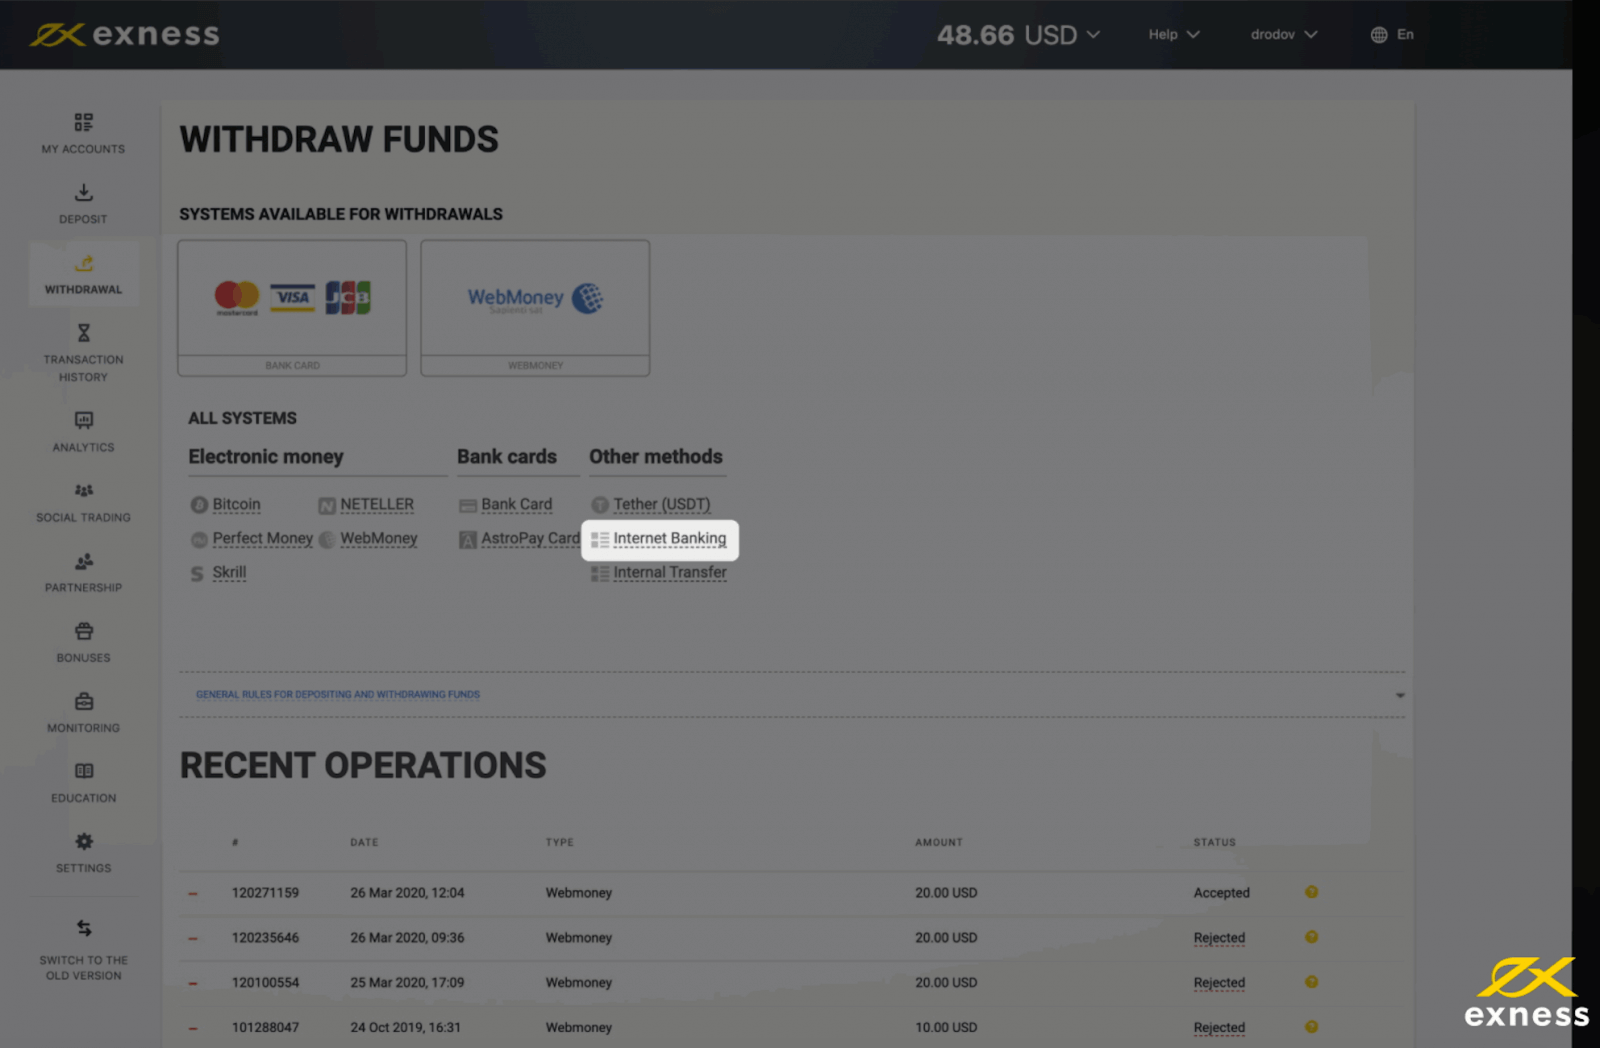Viewport: 1600px width, 1048px height.
Task: Click Rejected status of operation 120100554
Action: coord(1219,983)
